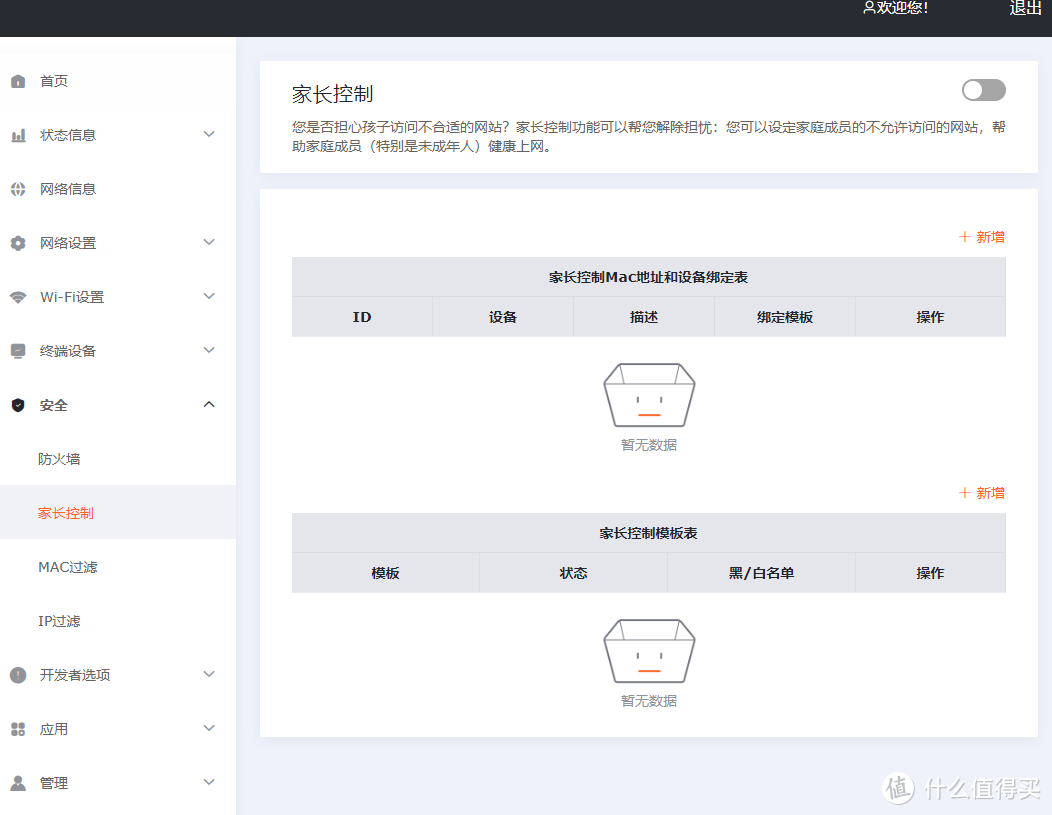Switch to the MAC过滤 page
Viewport: 1052px width, 815px height.
tap(64, 566)
